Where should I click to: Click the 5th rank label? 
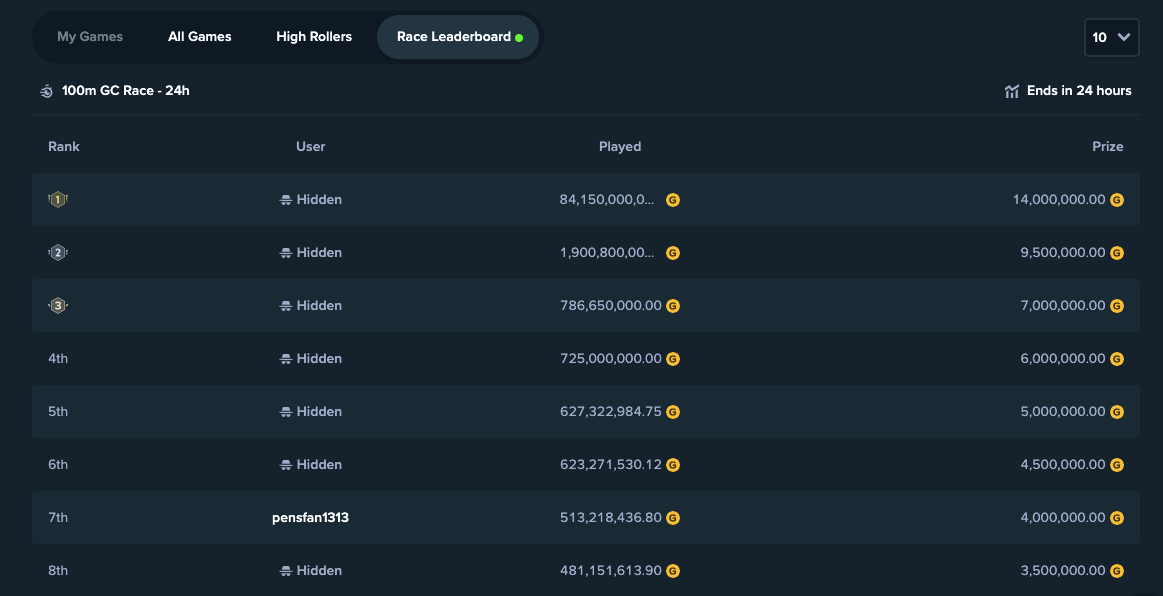point(58,411)
